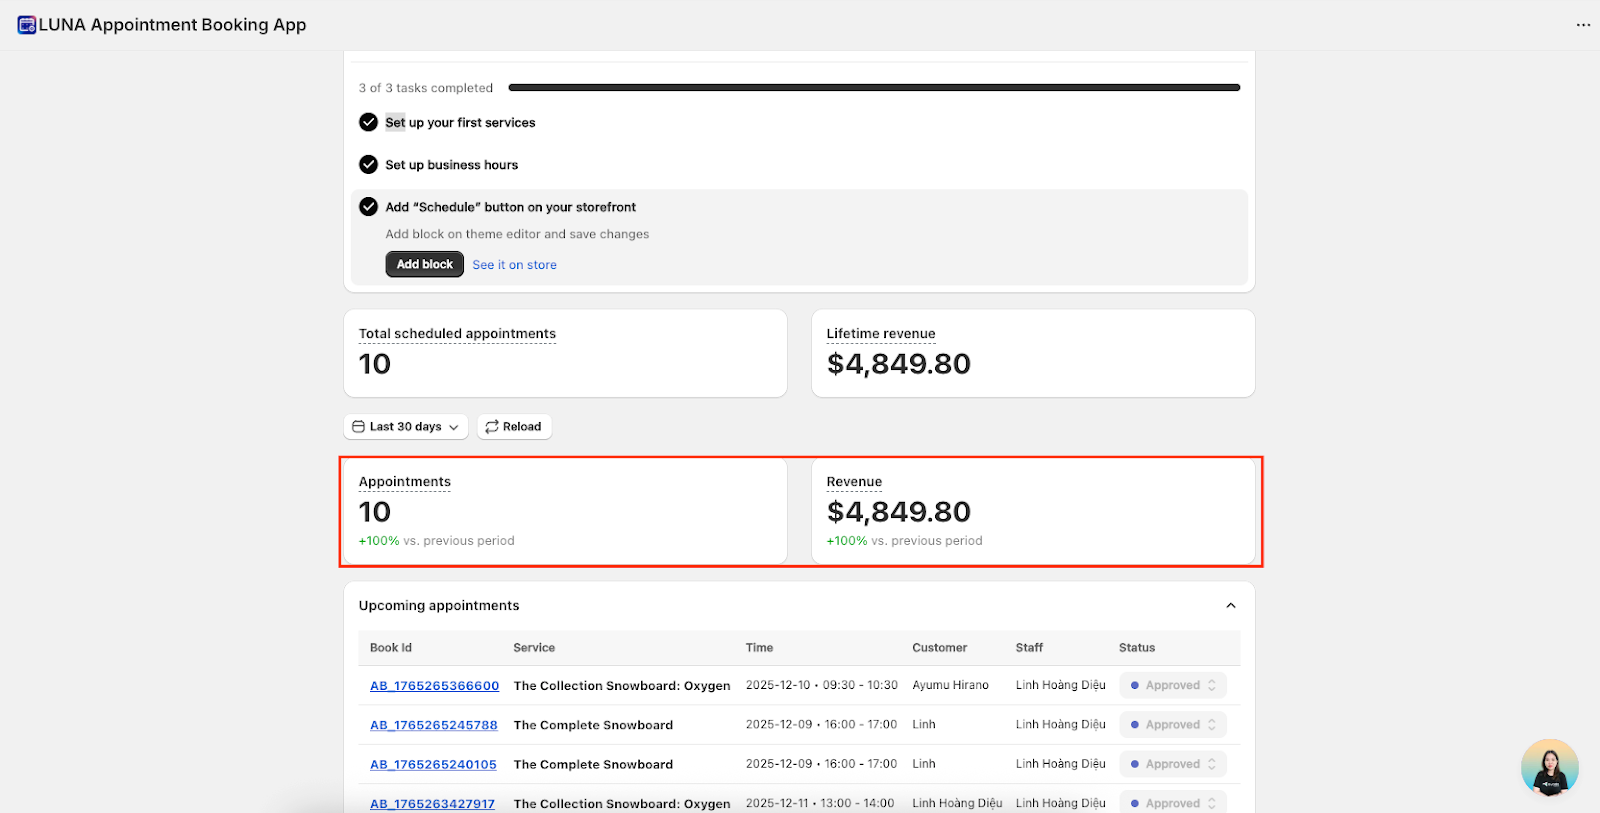Open the three-dot more options menu
The image size is (1600, 813).
(x=1583, y=25)
